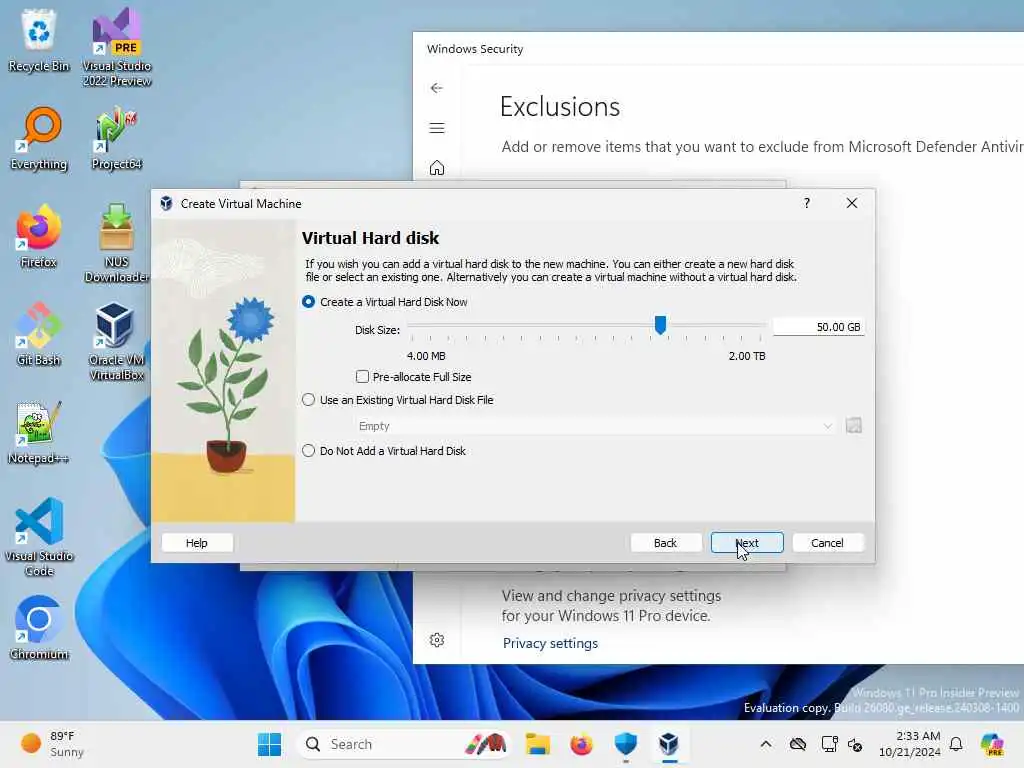The image size is (1024, 768).
Task: Click the cloud sync off icon in tray
Action: [x=797, y=744]
